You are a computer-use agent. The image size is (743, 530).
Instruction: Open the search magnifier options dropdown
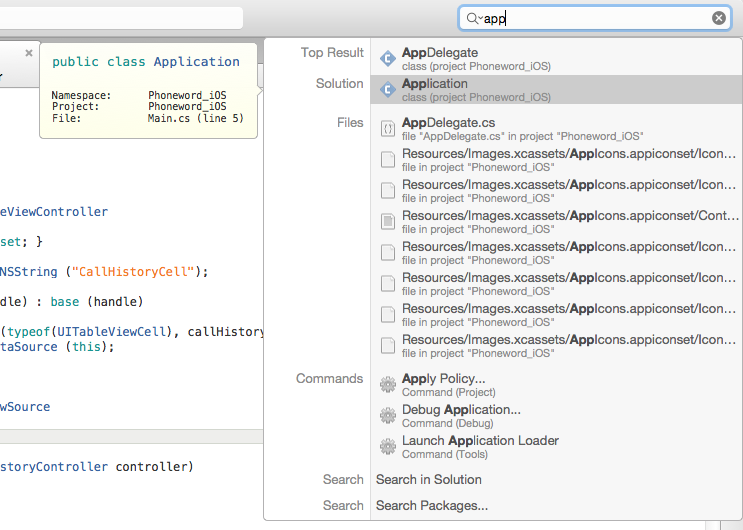pos(474,18)
